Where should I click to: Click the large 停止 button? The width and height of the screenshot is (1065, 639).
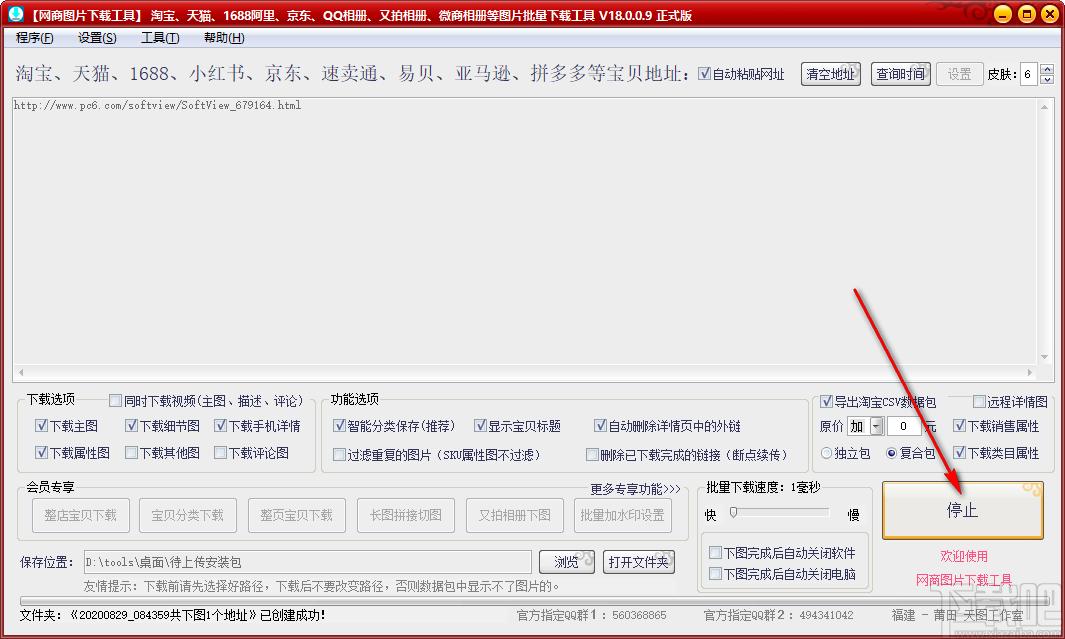962,510
